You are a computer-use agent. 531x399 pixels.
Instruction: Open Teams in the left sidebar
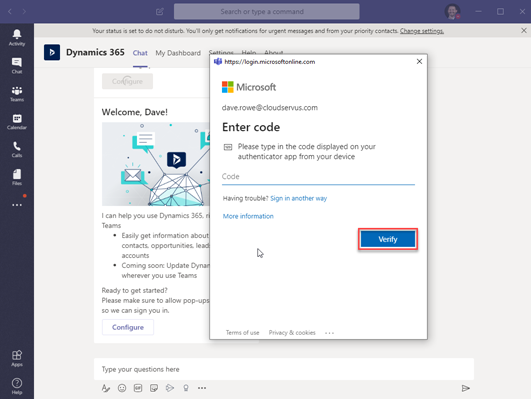tap(17, 93)
